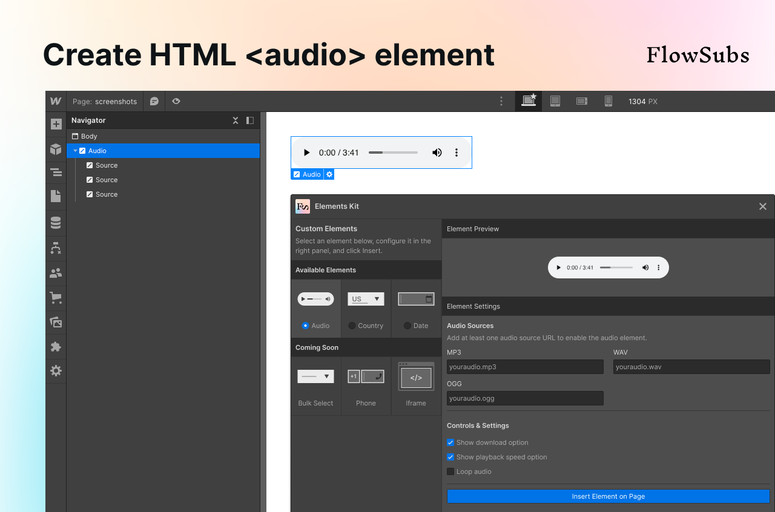This screenshot has width=775, height=512.
Task: Open the site Settings gear icon
Action: click(56, 371)
